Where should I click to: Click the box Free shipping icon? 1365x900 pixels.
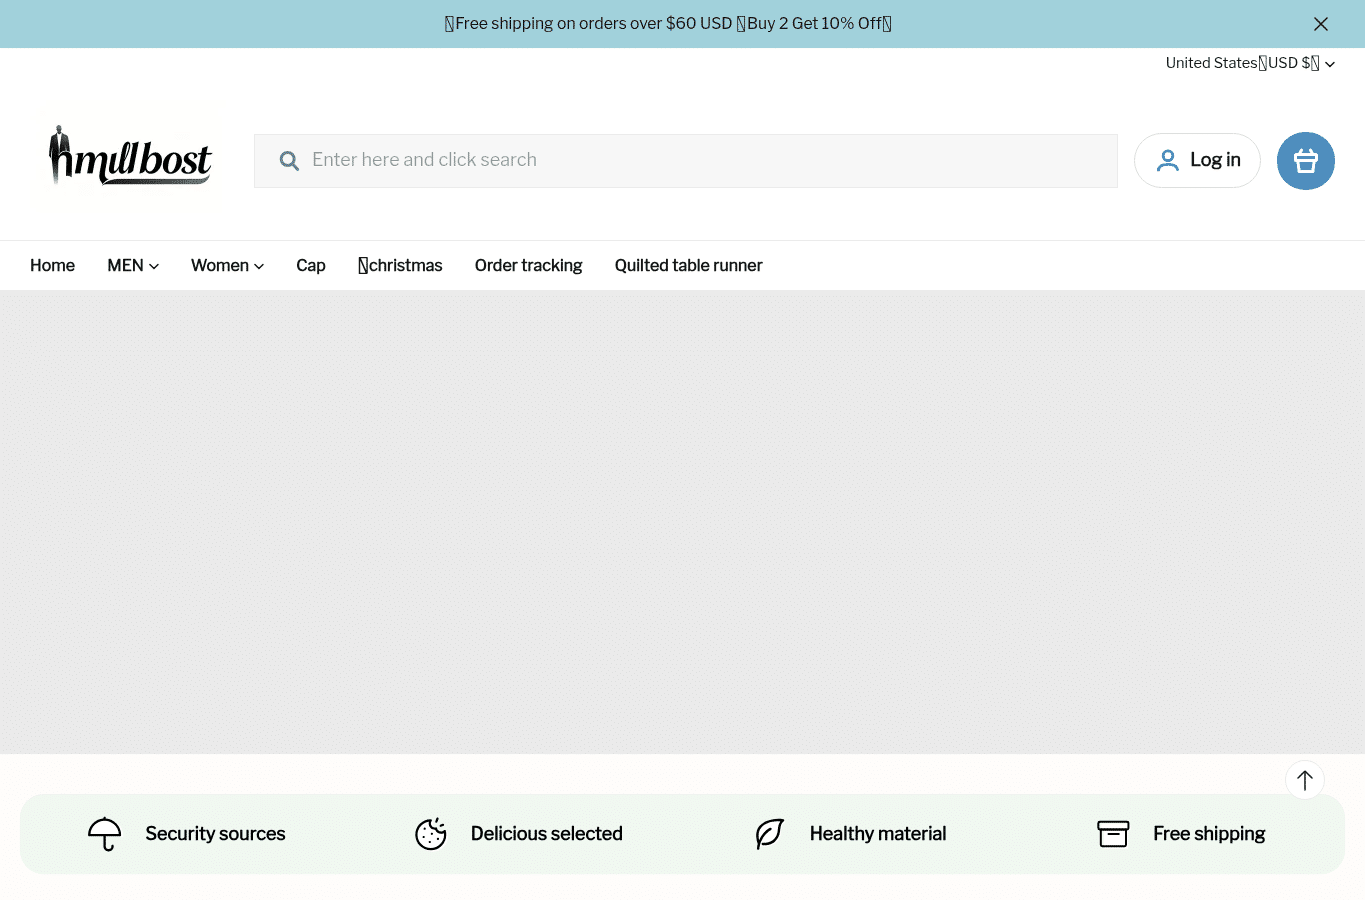pyautogui.click(x=1113, y=834)
